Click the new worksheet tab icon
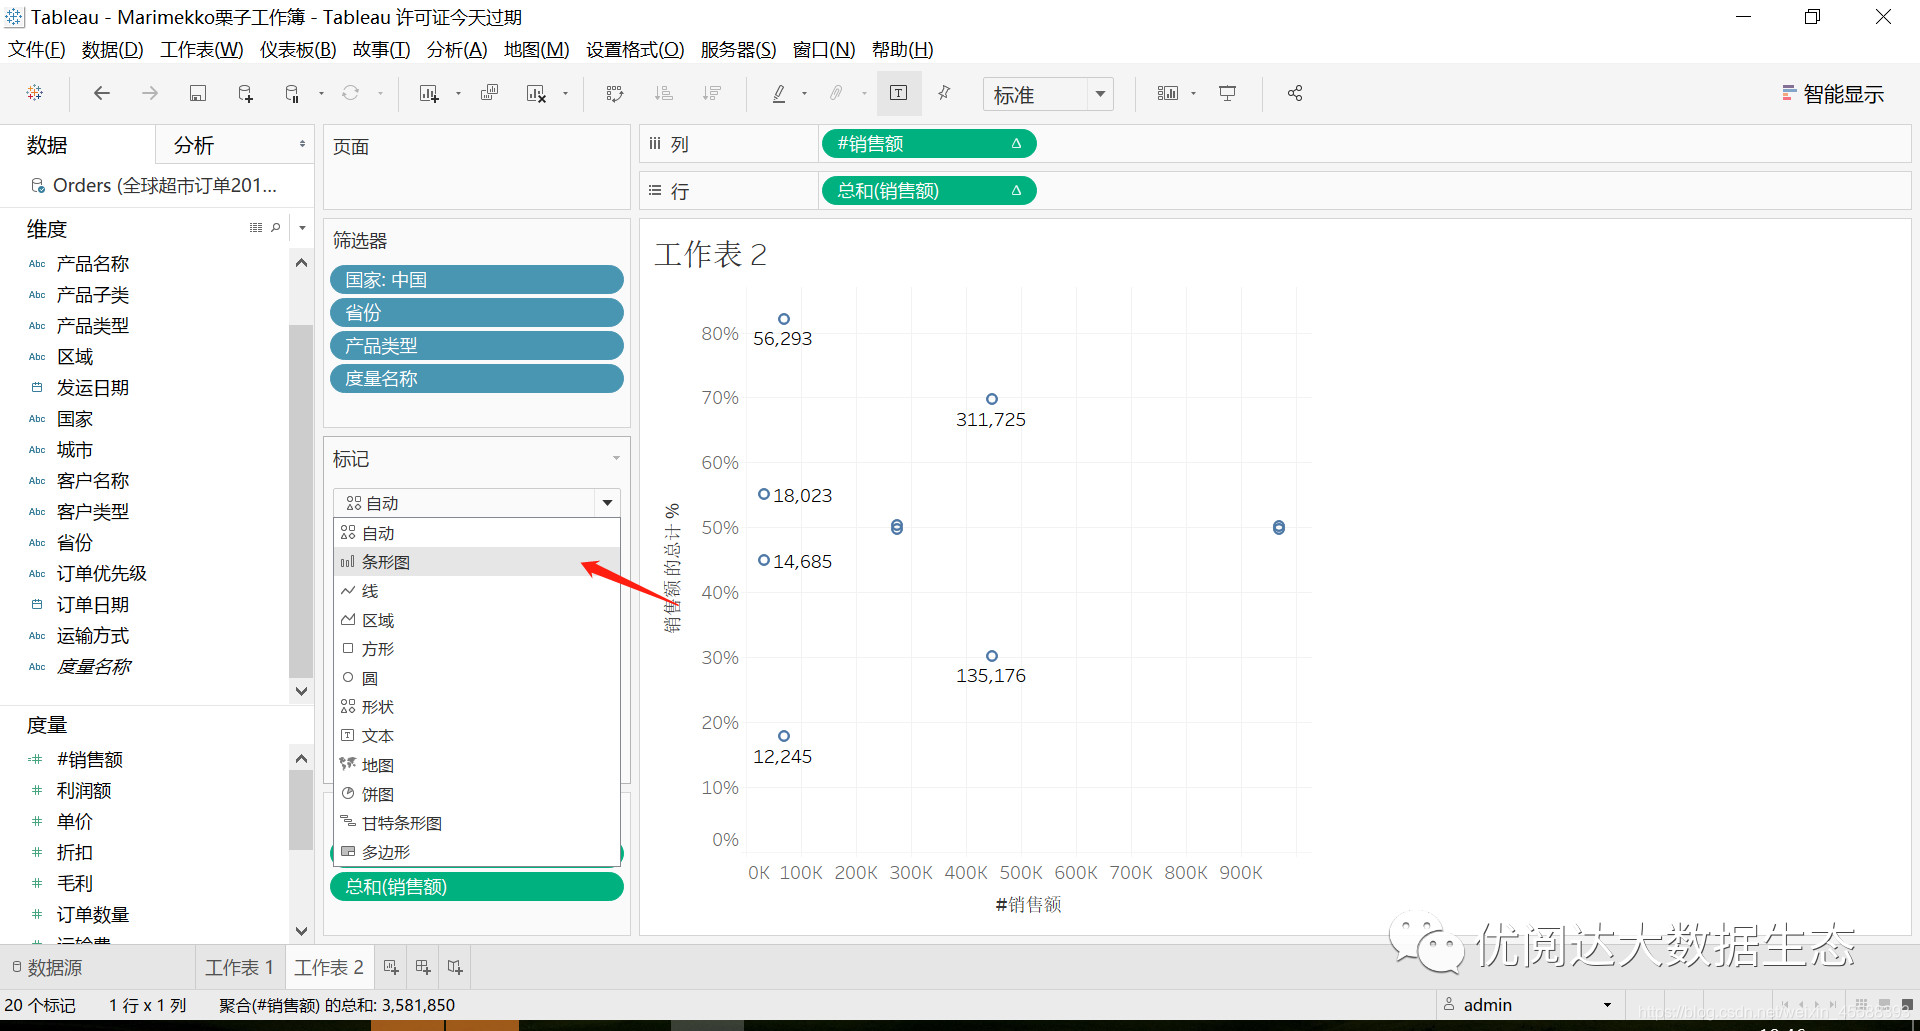 point(391,967)
